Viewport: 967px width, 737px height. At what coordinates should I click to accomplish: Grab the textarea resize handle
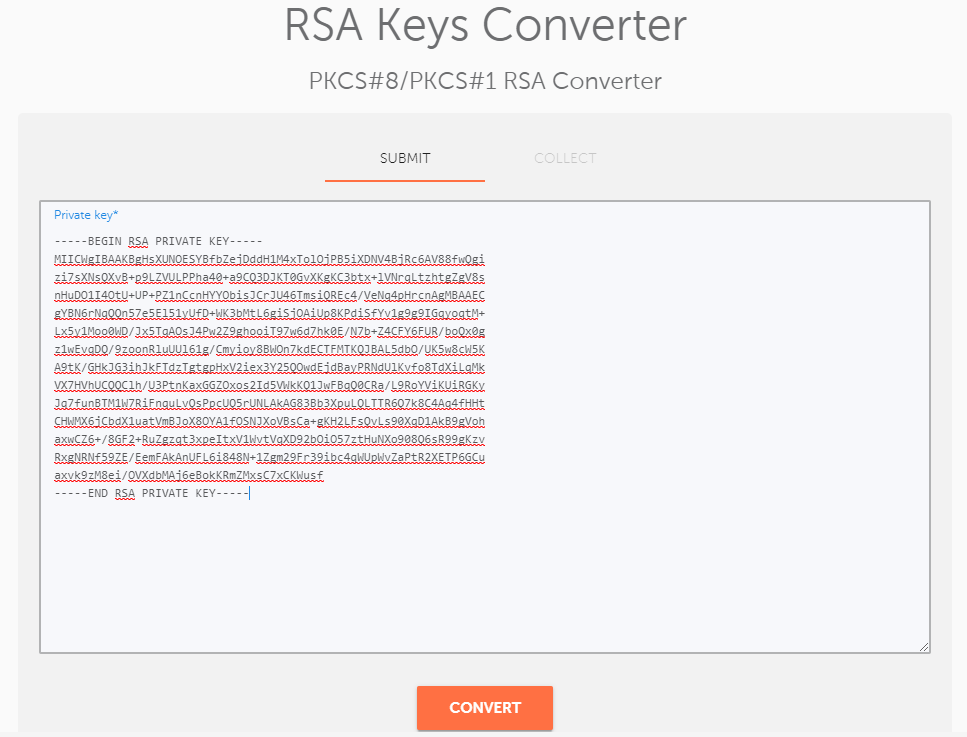pos(924,647)
